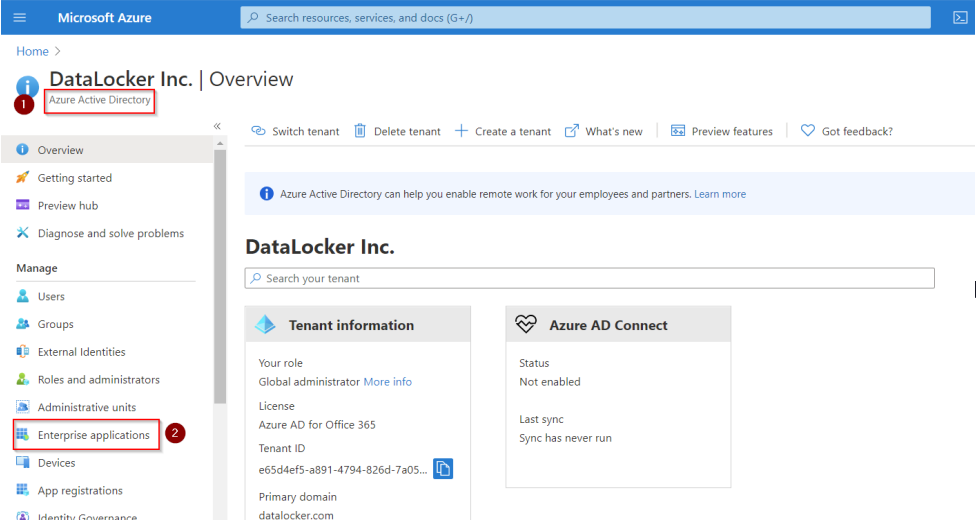Click the External Identities icon
The image size is (976, 525).
[22, 351]
